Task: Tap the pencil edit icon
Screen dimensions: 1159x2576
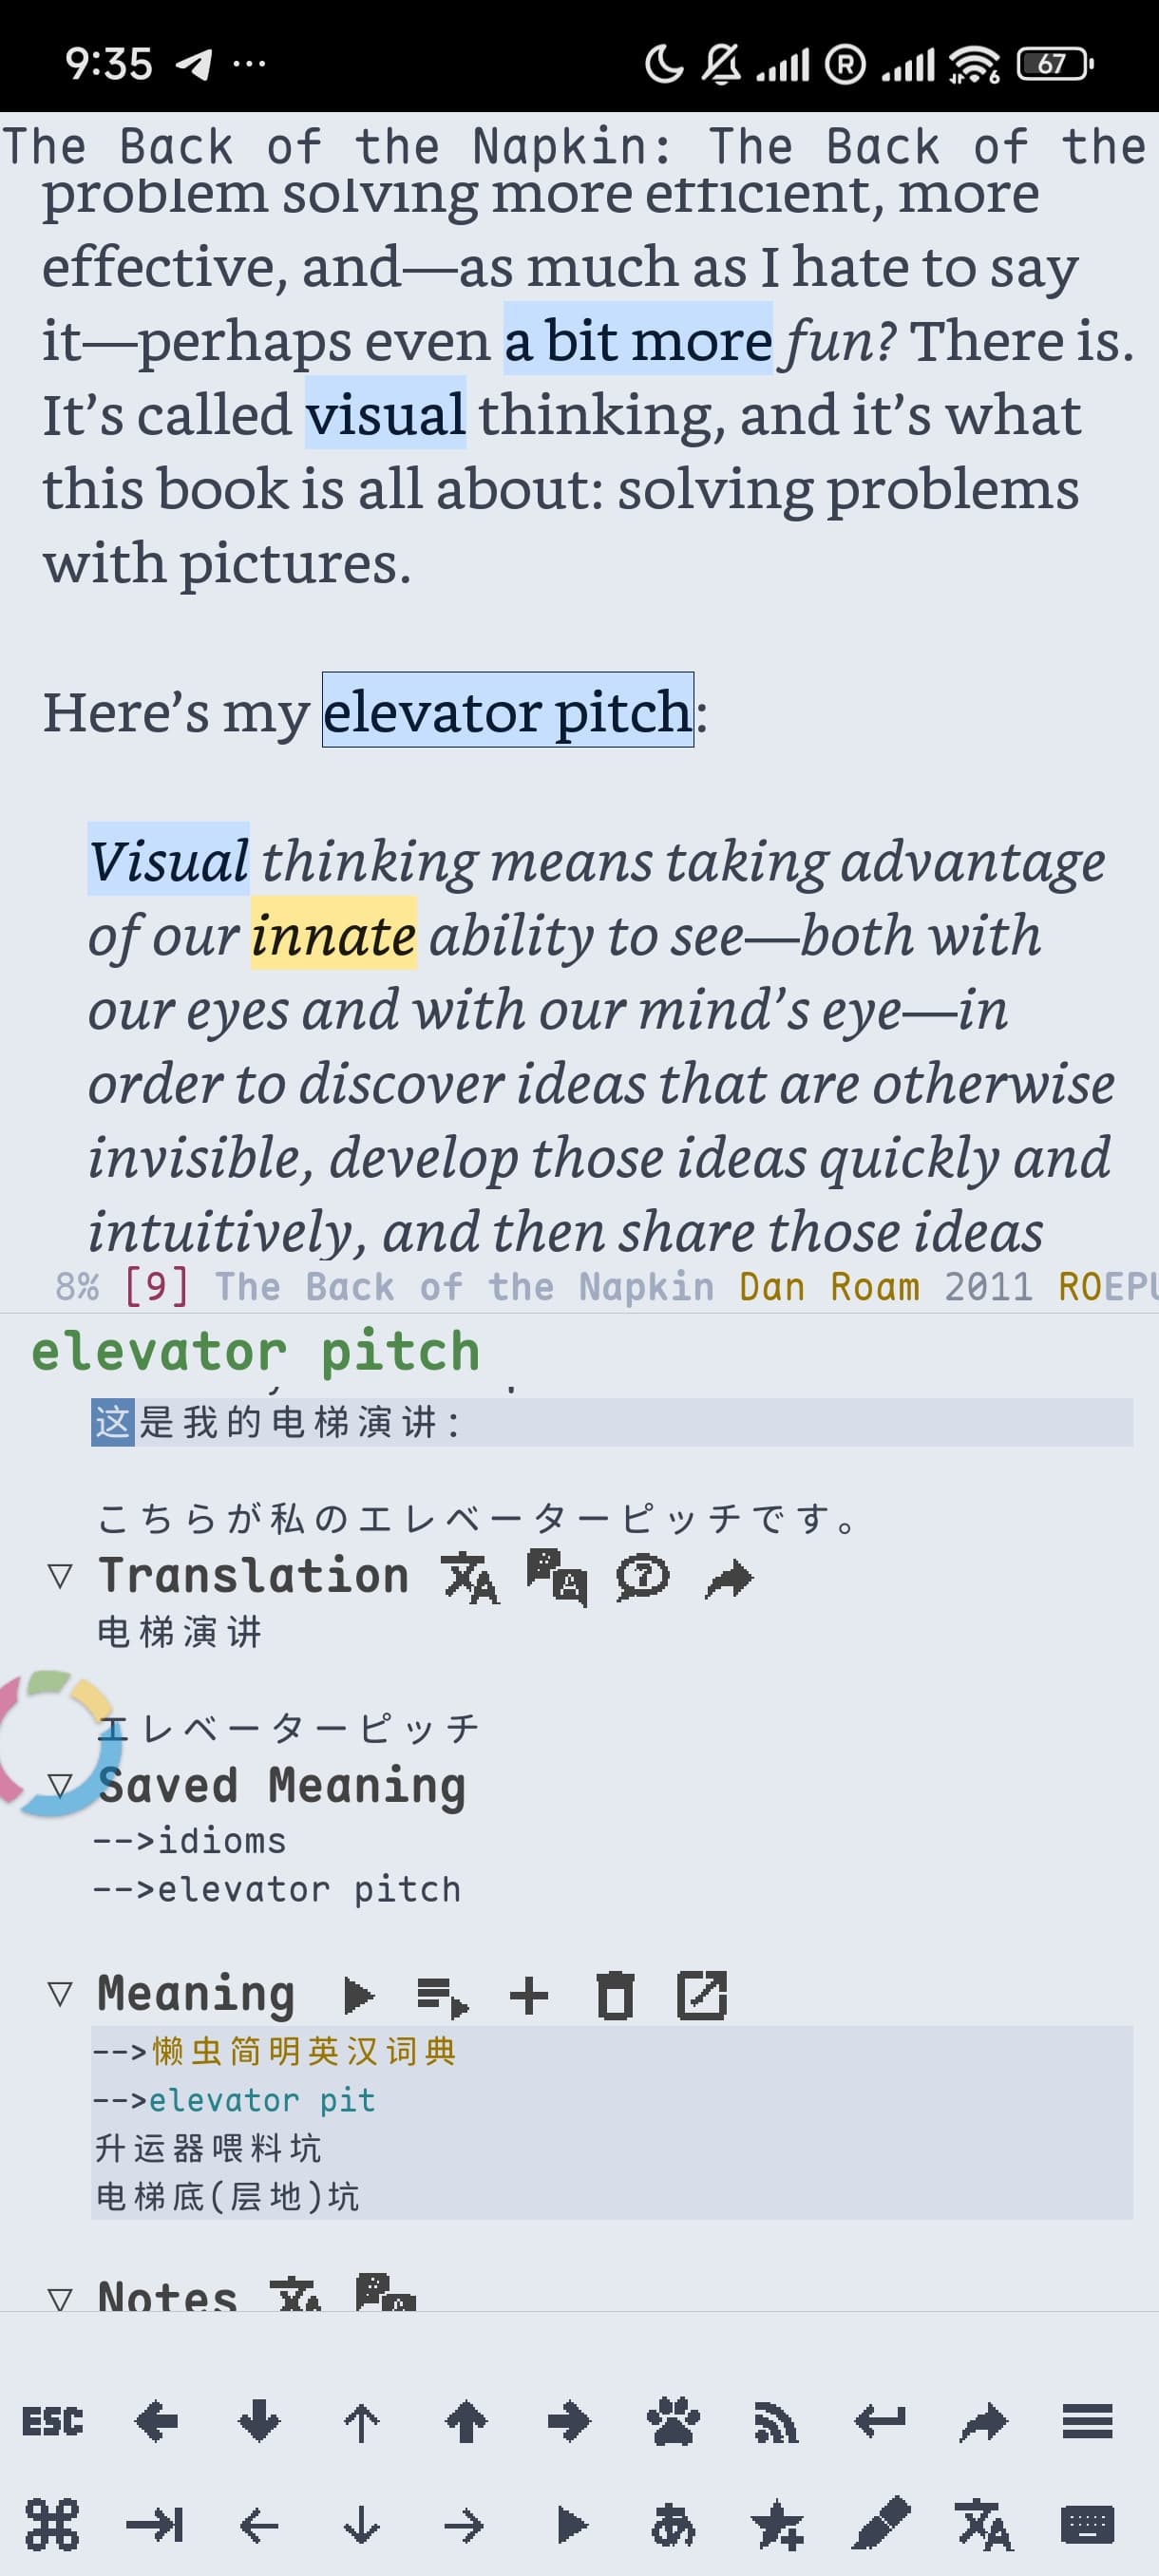Action: 881,2525
